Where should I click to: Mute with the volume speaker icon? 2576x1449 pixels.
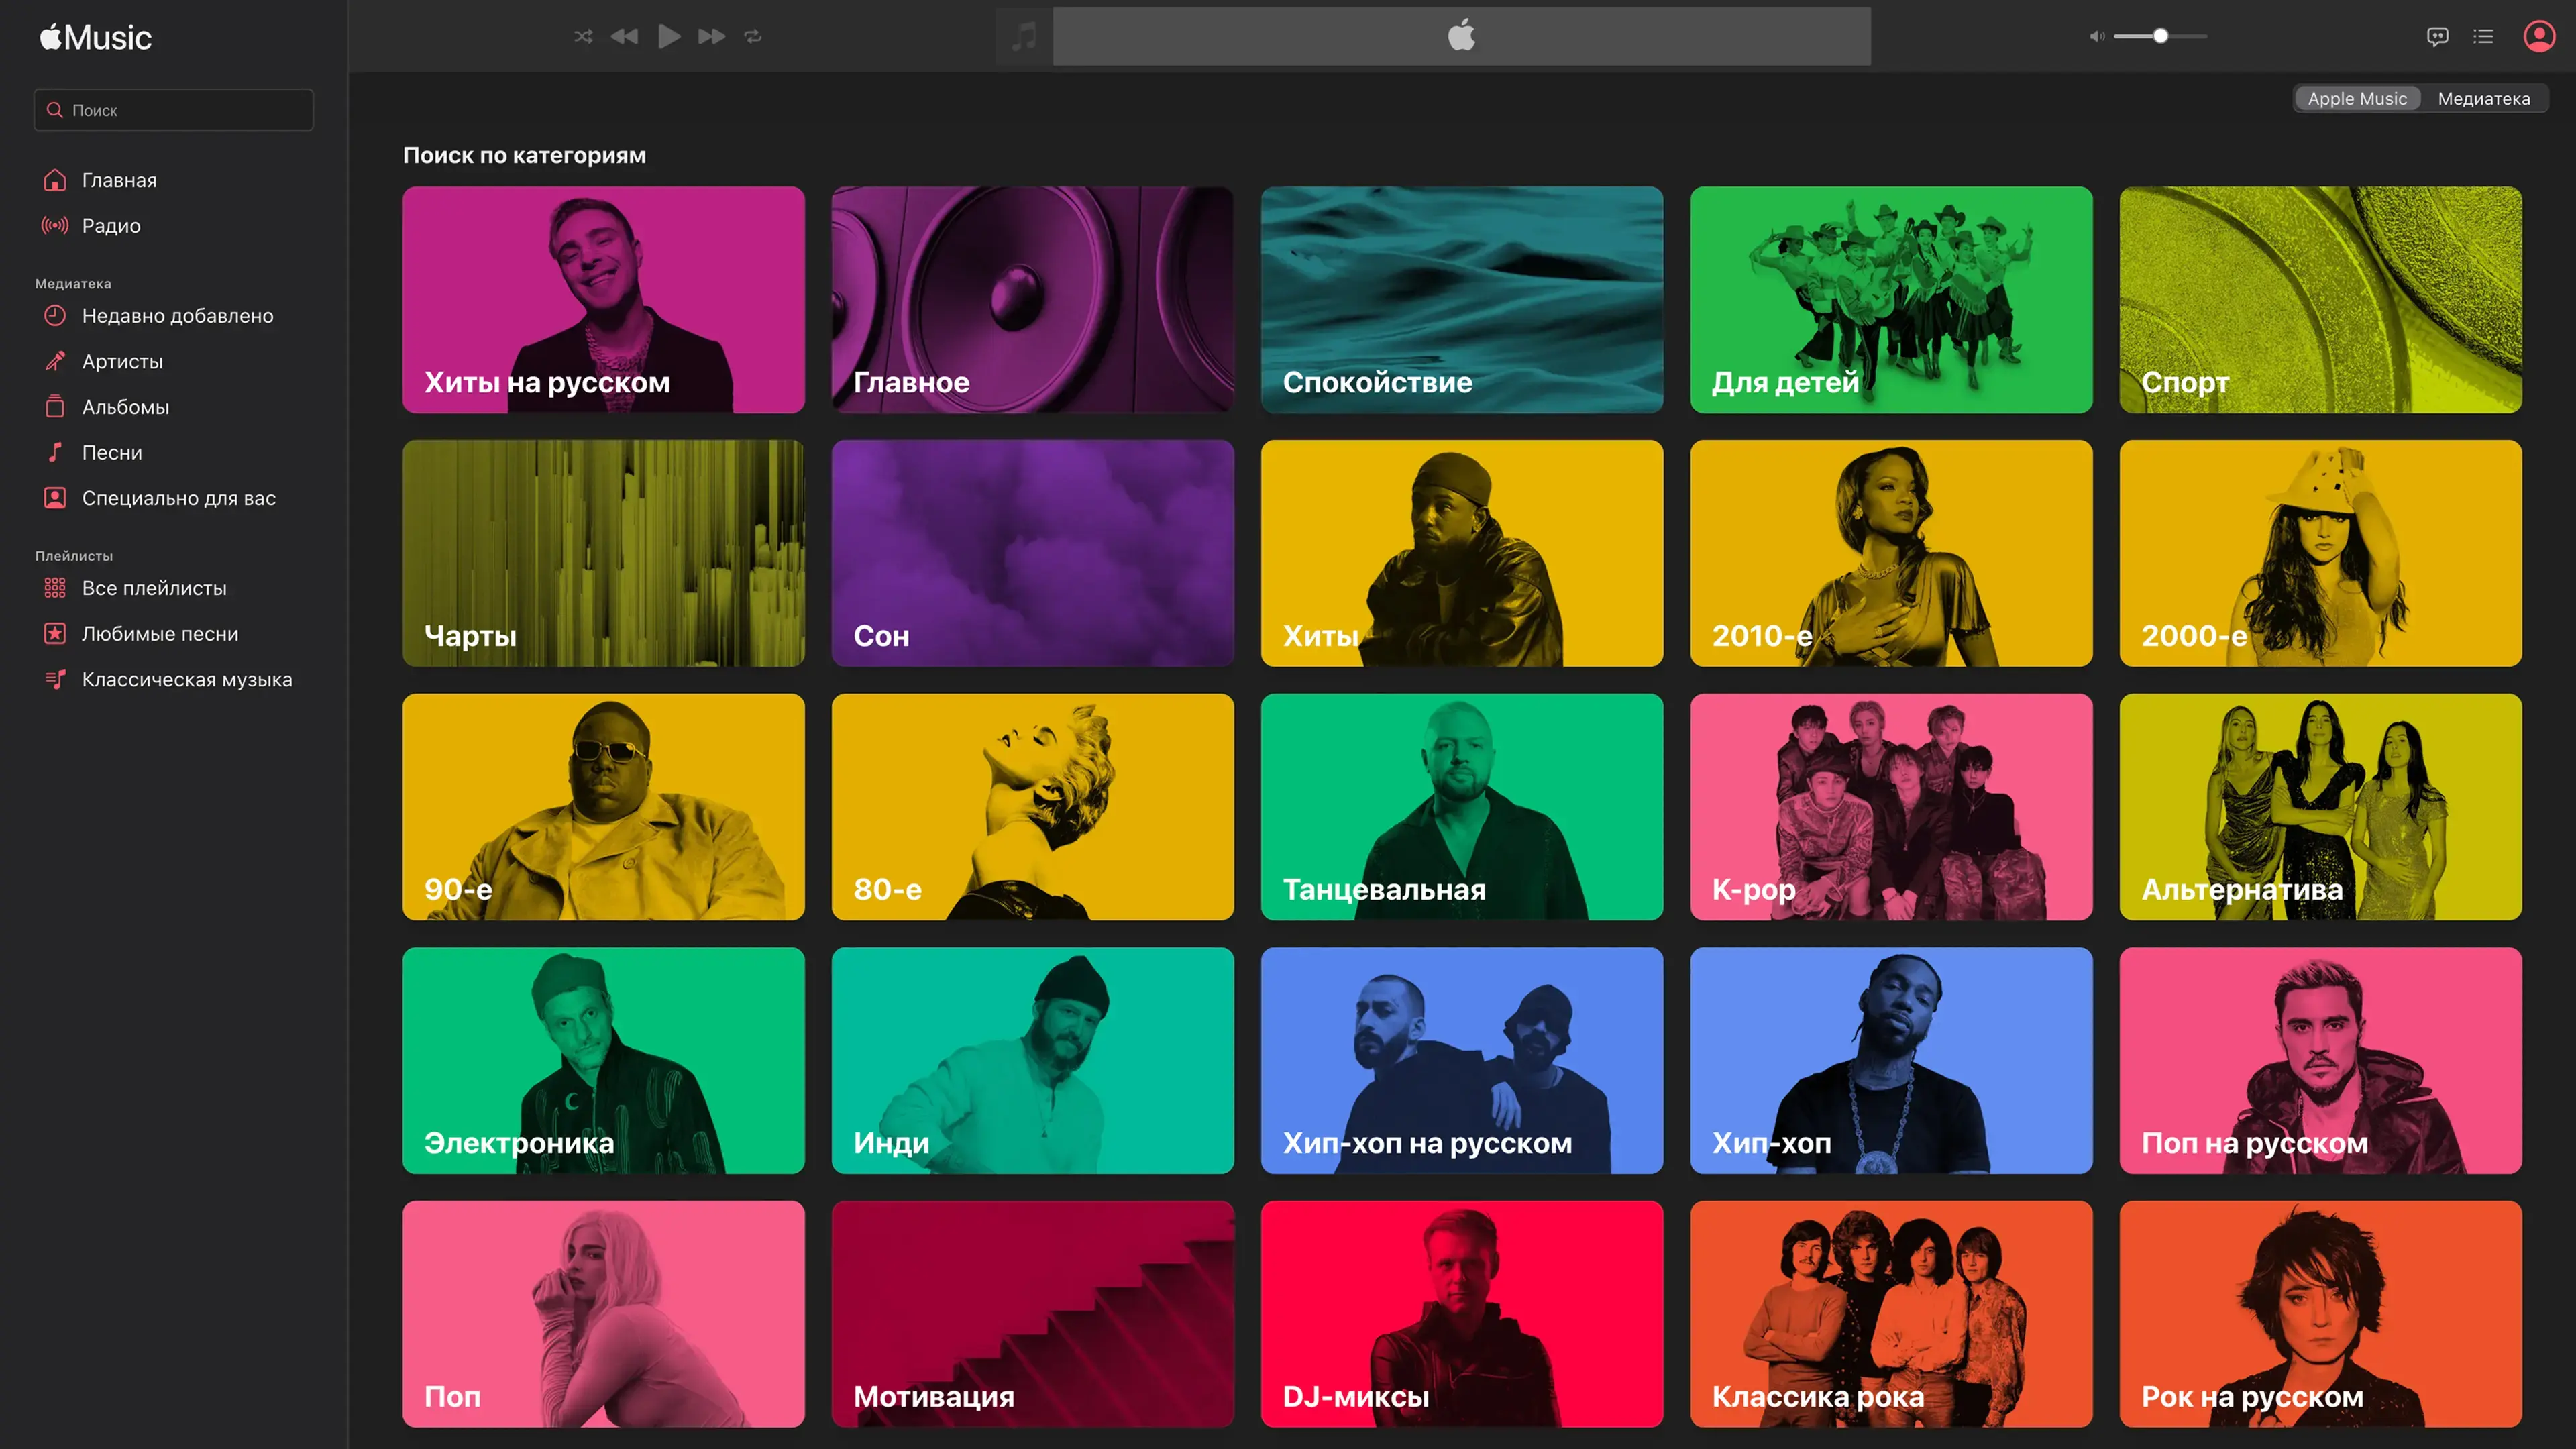(2097, 36)
